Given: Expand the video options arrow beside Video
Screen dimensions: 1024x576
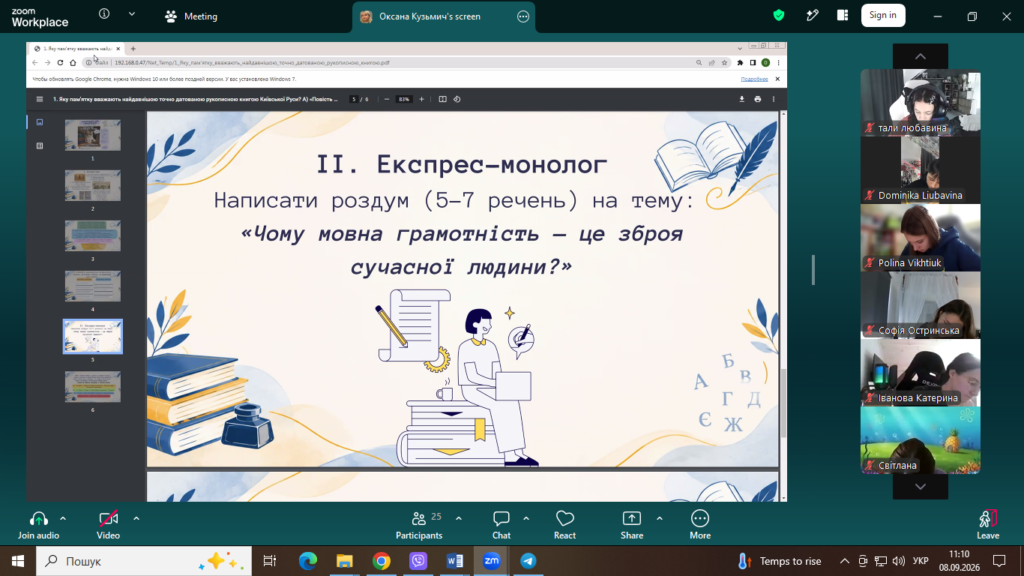Looking at the screenshot, I should (136, 519).
